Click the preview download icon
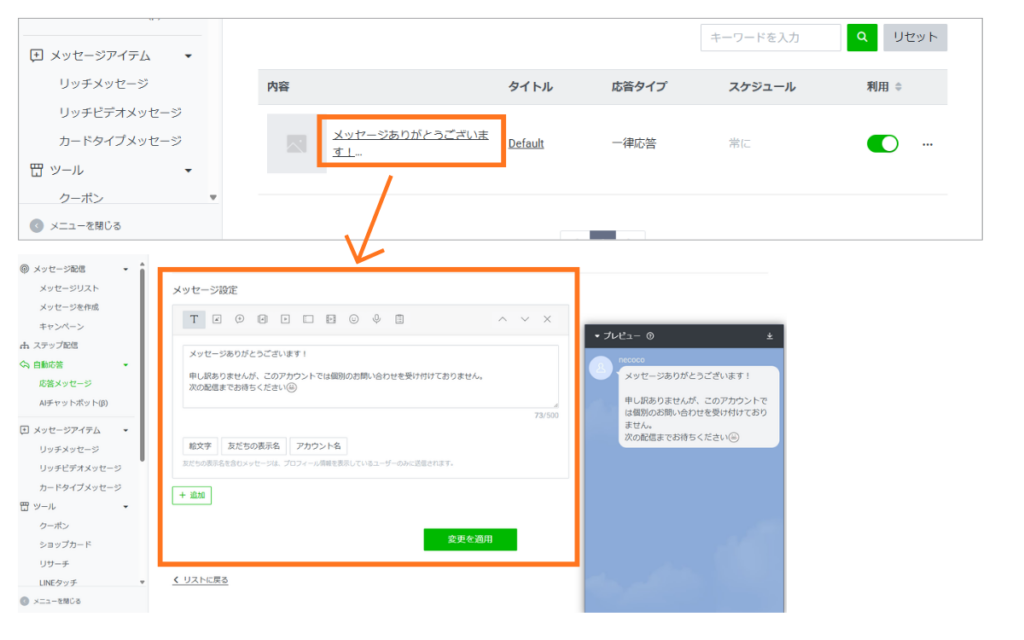The width and height of the screenshot is (1024, 640). [769, 336]
